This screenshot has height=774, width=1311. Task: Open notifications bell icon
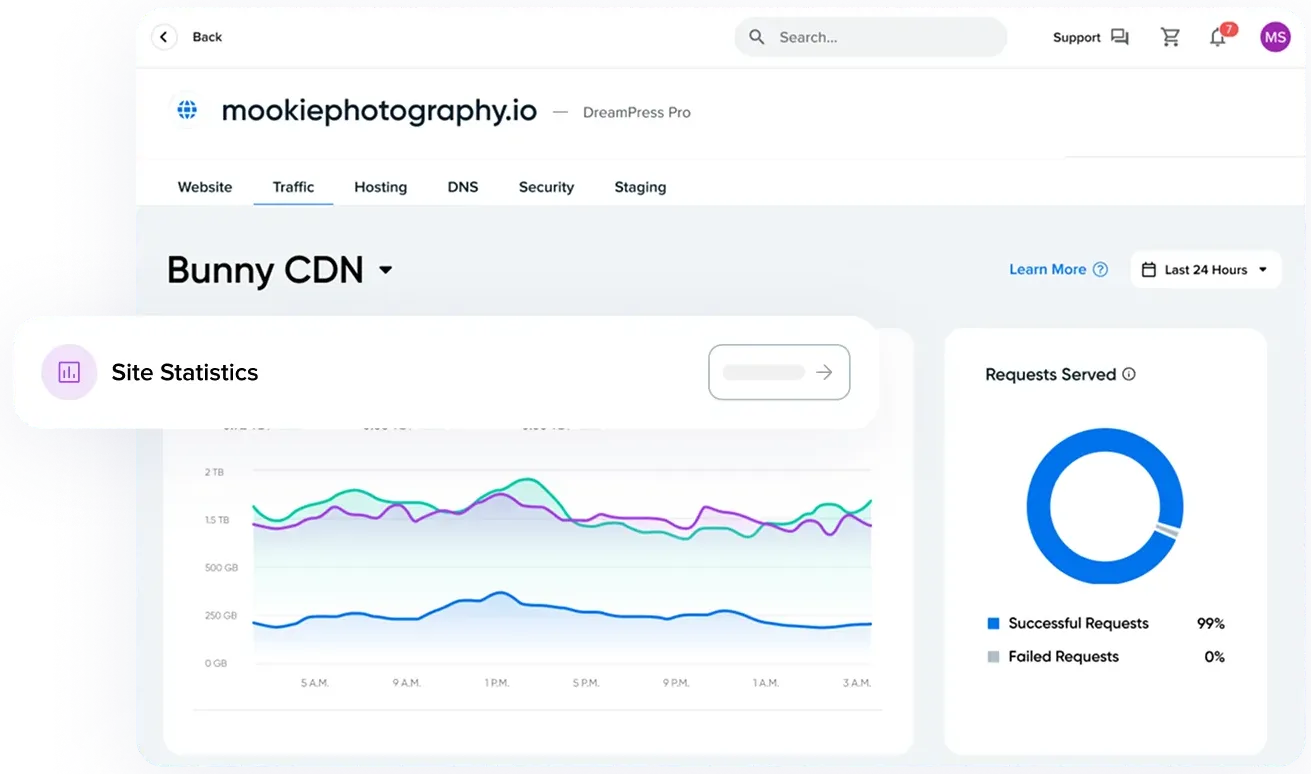pyautogui.click(x=1217, y=38)
